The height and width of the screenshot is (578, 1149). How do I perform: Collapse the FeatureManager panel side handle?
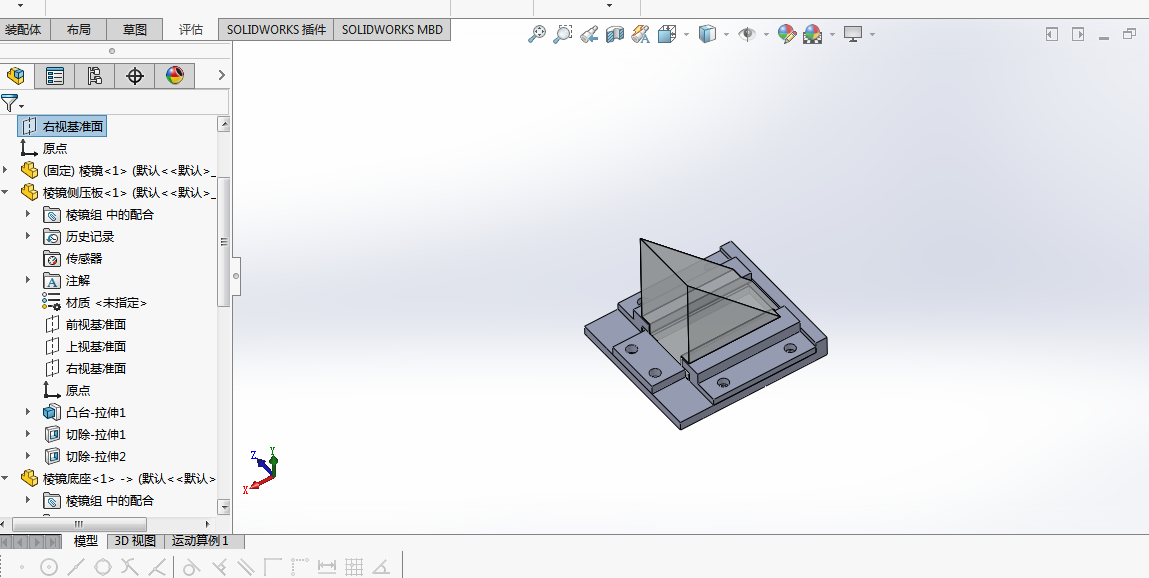coord(236,276)
